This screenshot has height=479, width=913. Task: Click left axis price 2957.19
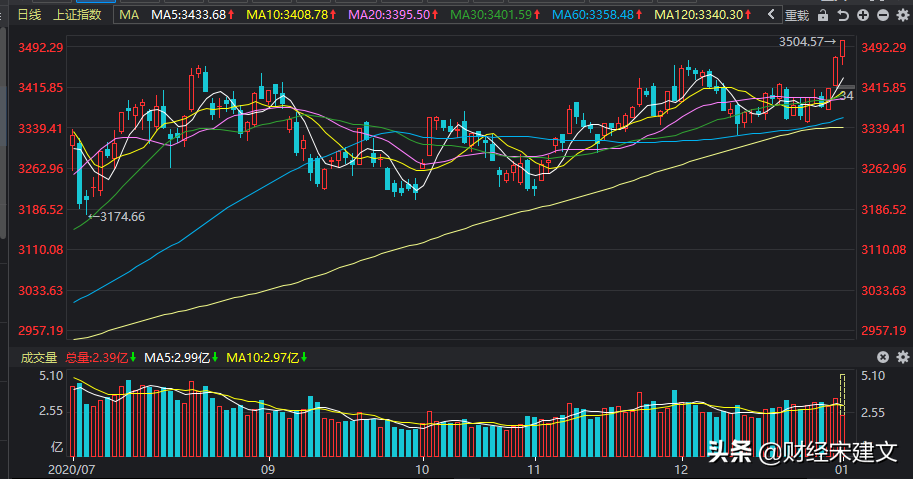[41, 331]
